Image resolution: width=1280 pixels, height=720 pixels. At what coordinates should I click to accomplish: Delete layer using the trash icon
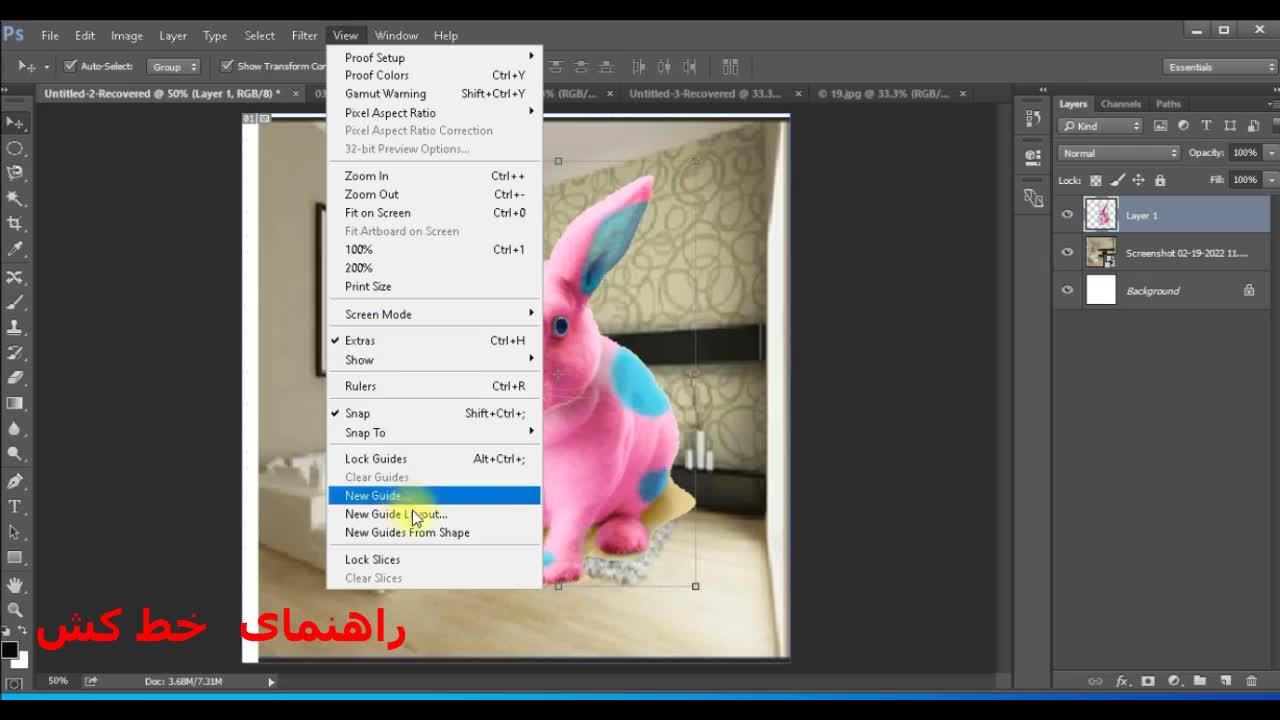pyautogui.click(x=1251, y=681)
